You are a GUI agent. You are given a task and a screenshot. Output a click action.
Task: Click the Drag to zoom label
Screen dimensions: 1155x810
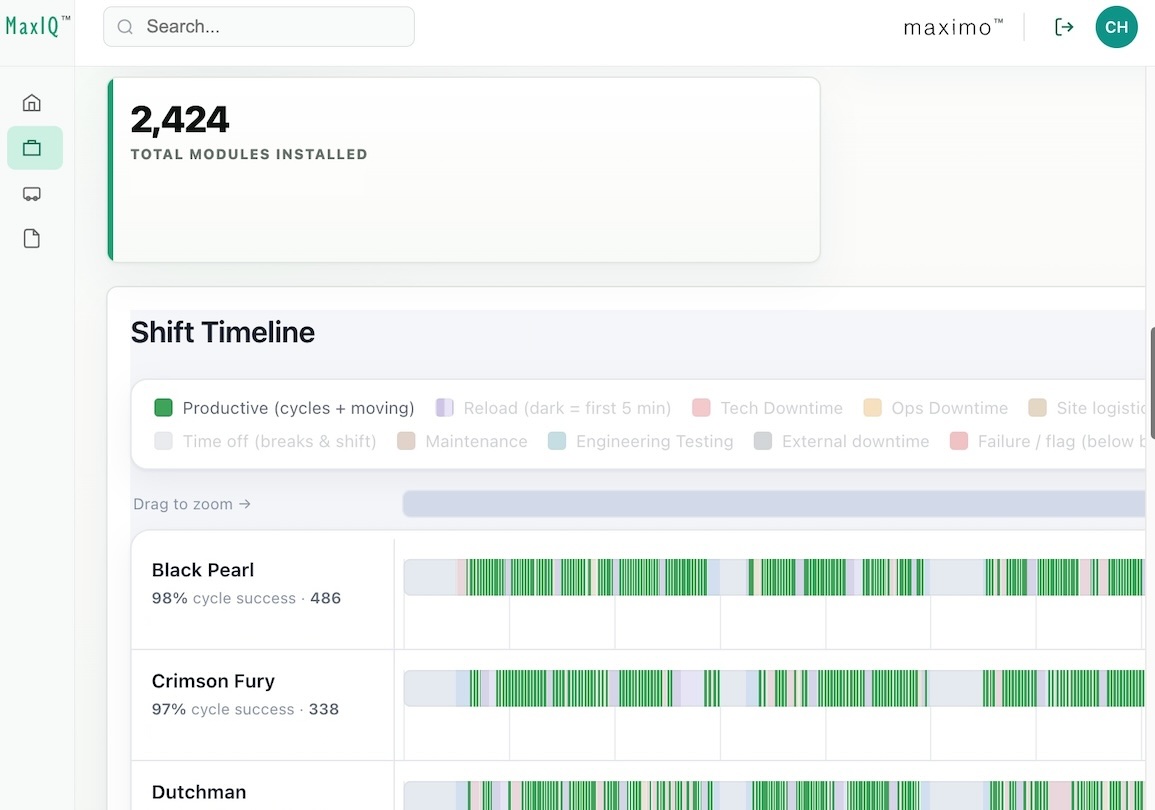click(192, 504)
